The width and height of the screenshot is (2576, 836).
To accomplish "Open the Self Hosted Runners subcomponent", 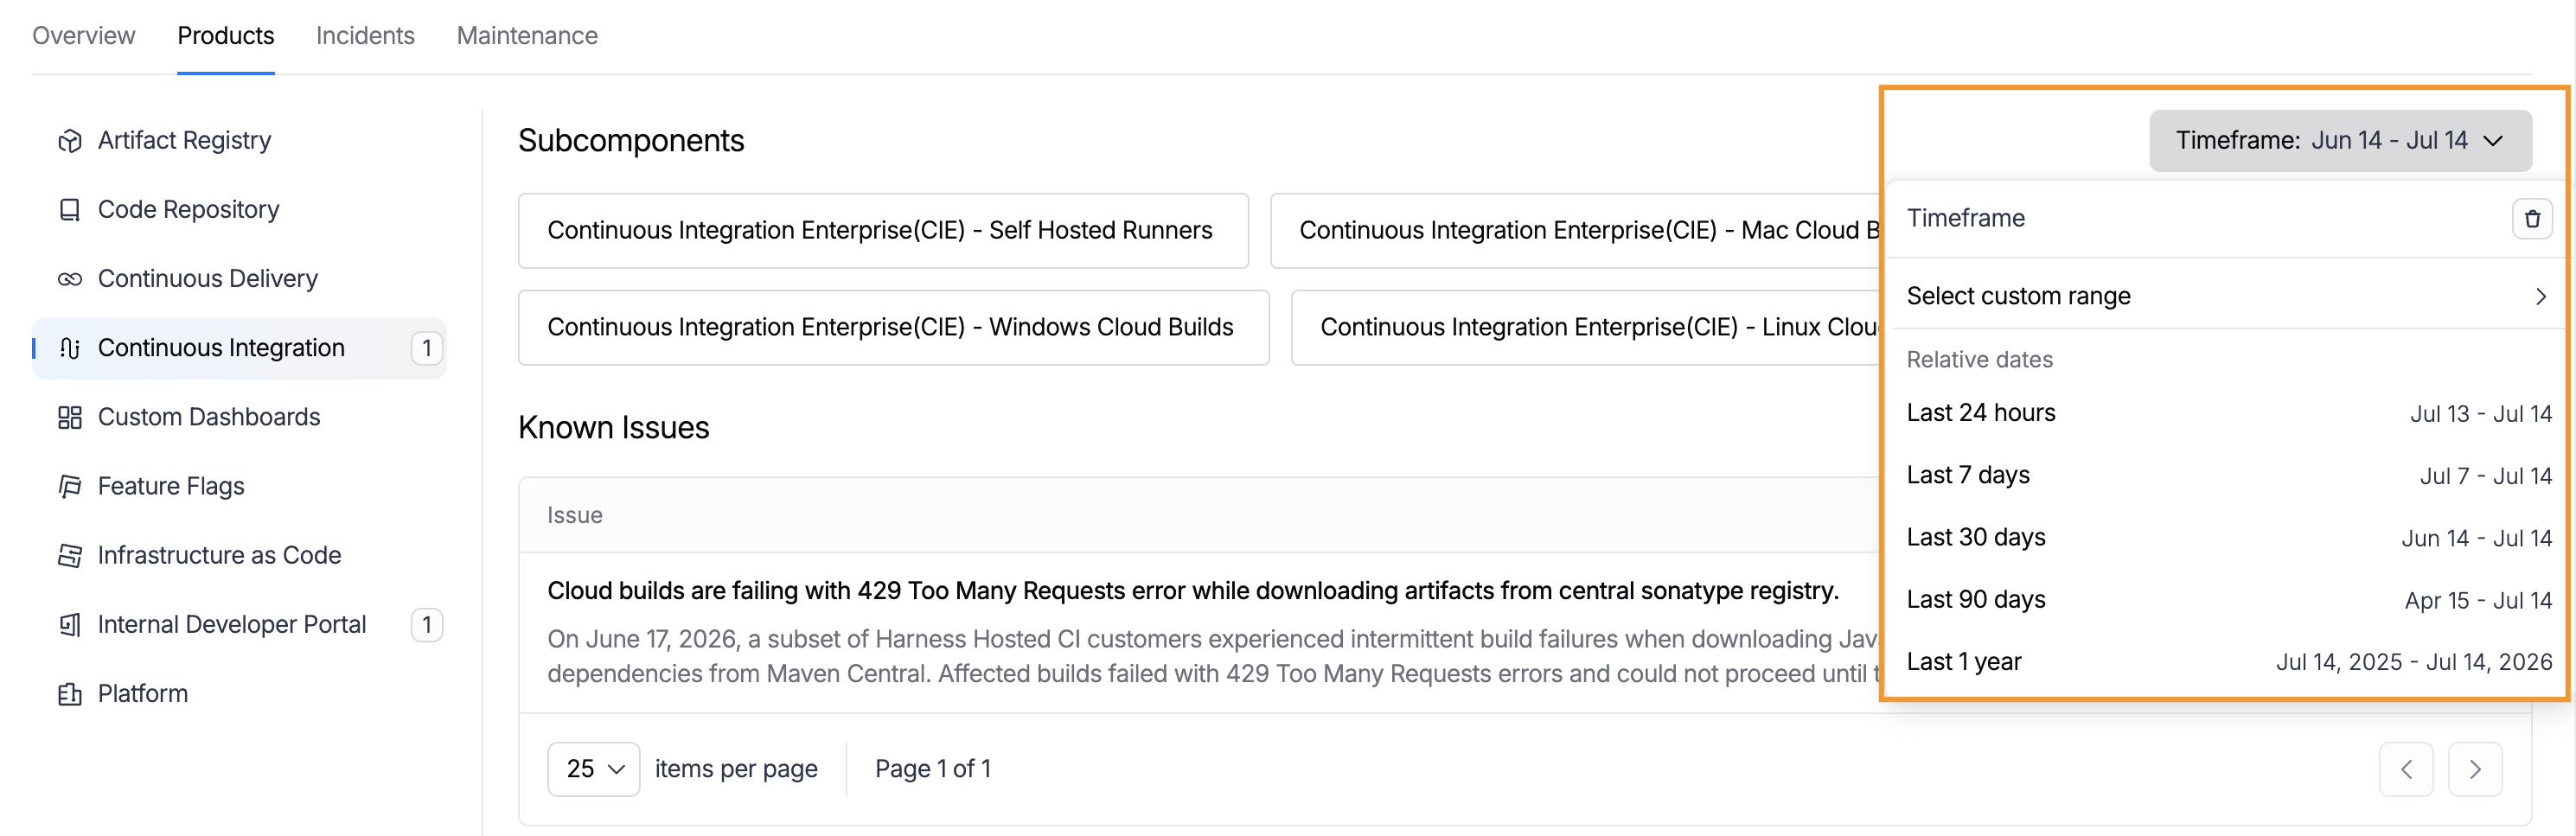I will [x=883, y=231].
